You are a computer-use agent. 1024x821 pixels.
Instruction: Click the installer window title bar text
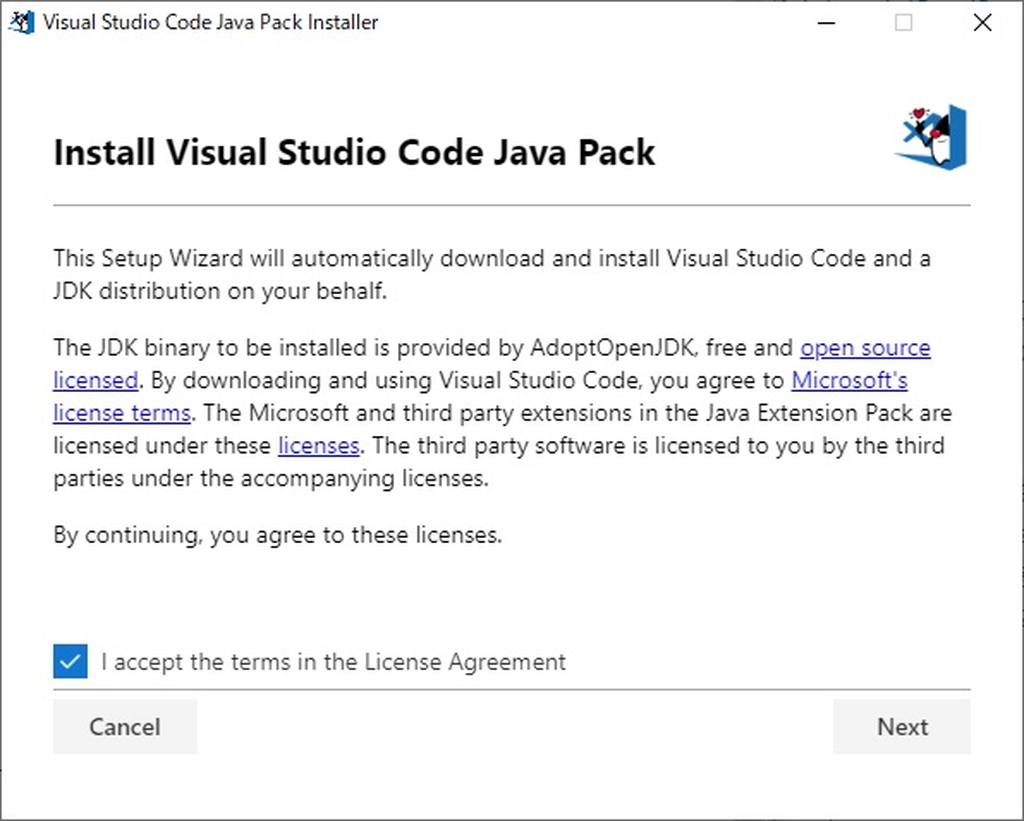208,21
